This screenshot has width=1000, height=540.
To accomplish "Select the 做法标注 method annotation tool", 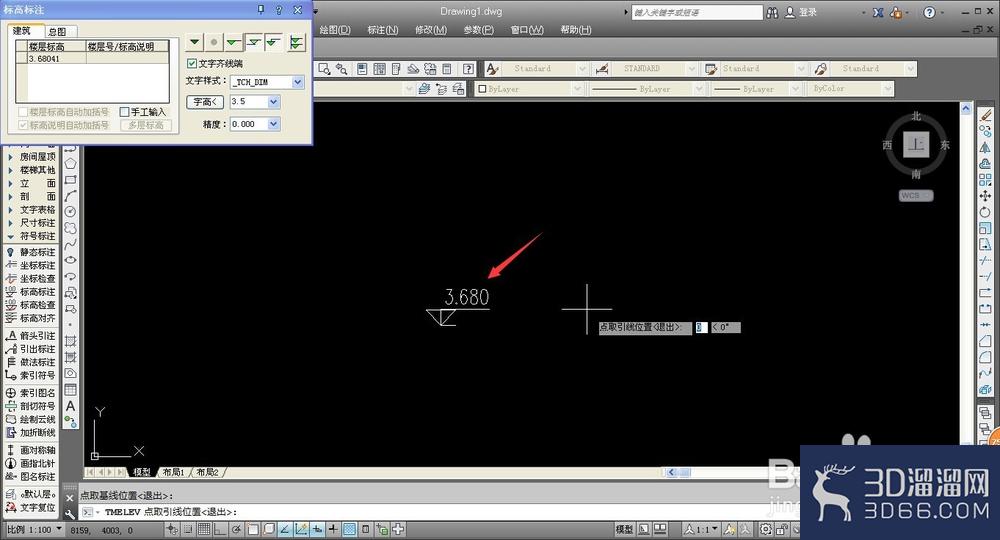I will pyautogui.click(x=31, y=362).
